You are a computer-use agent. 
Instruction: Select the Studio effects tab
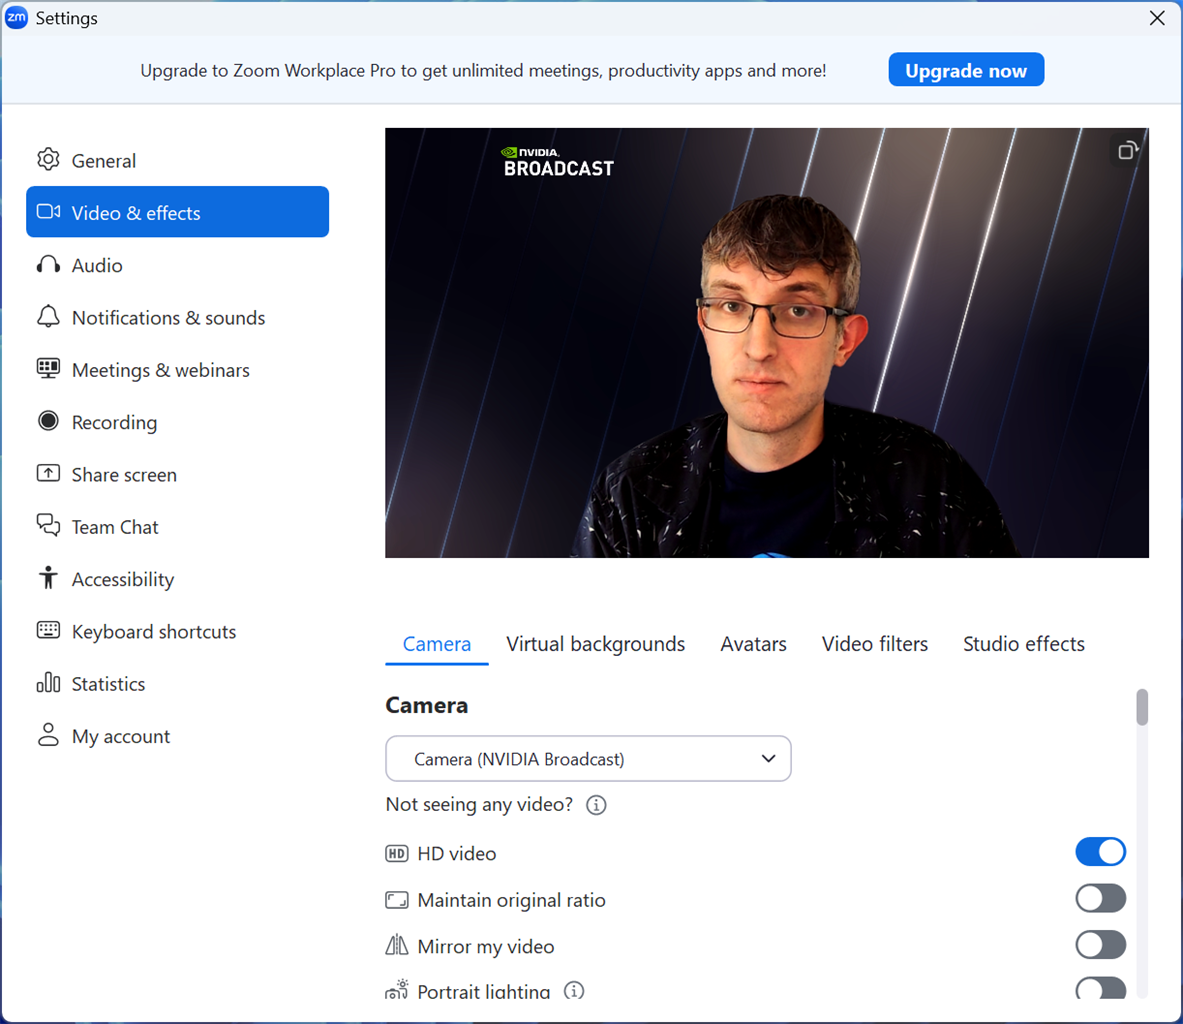[1023, 644]
